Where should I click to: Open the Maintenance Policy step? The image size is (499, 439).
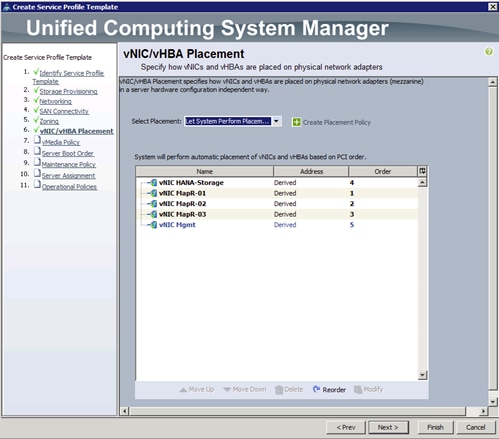click(69, 164)
